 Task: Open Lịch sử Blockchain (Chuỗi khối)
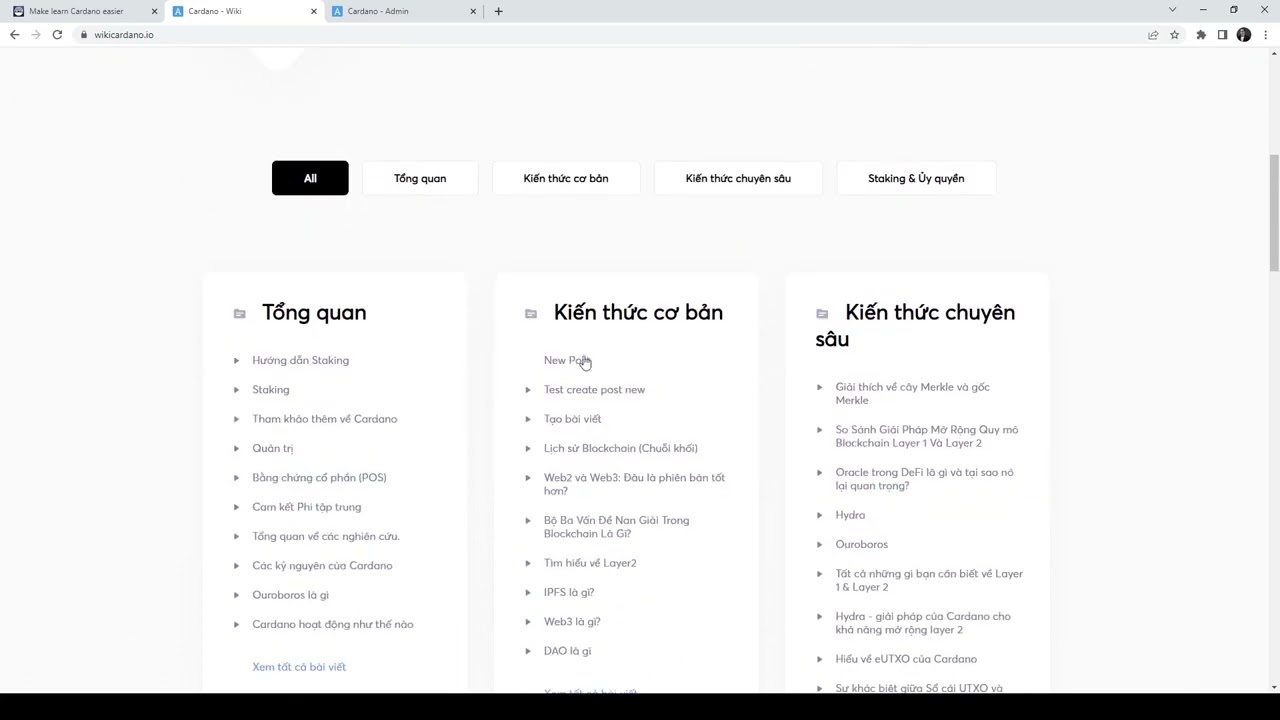(x=621, y=448)
